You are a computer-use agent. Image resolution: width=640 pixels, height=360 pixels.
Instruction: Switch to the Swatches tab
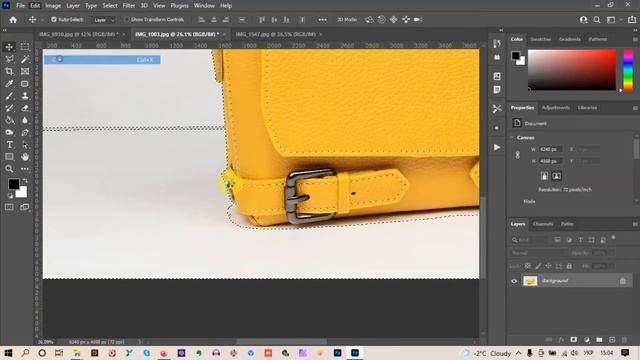541,39
